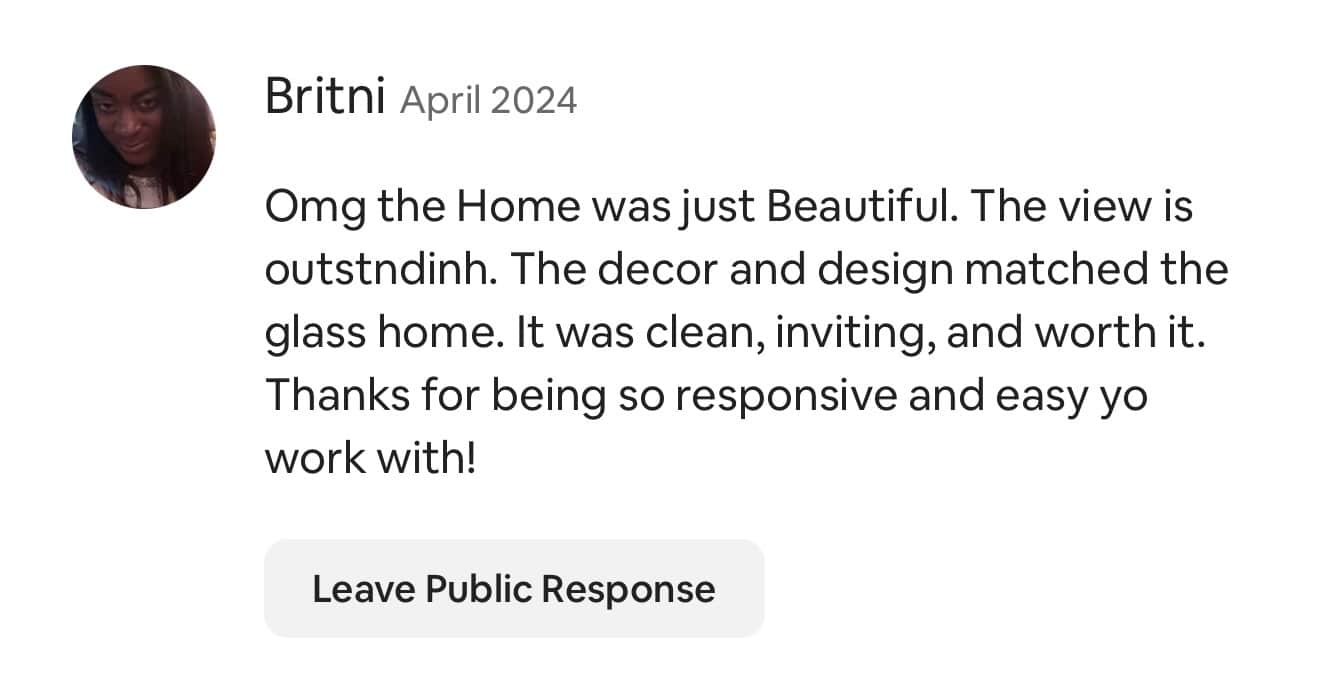Open the reviewer name Britni

325,97
